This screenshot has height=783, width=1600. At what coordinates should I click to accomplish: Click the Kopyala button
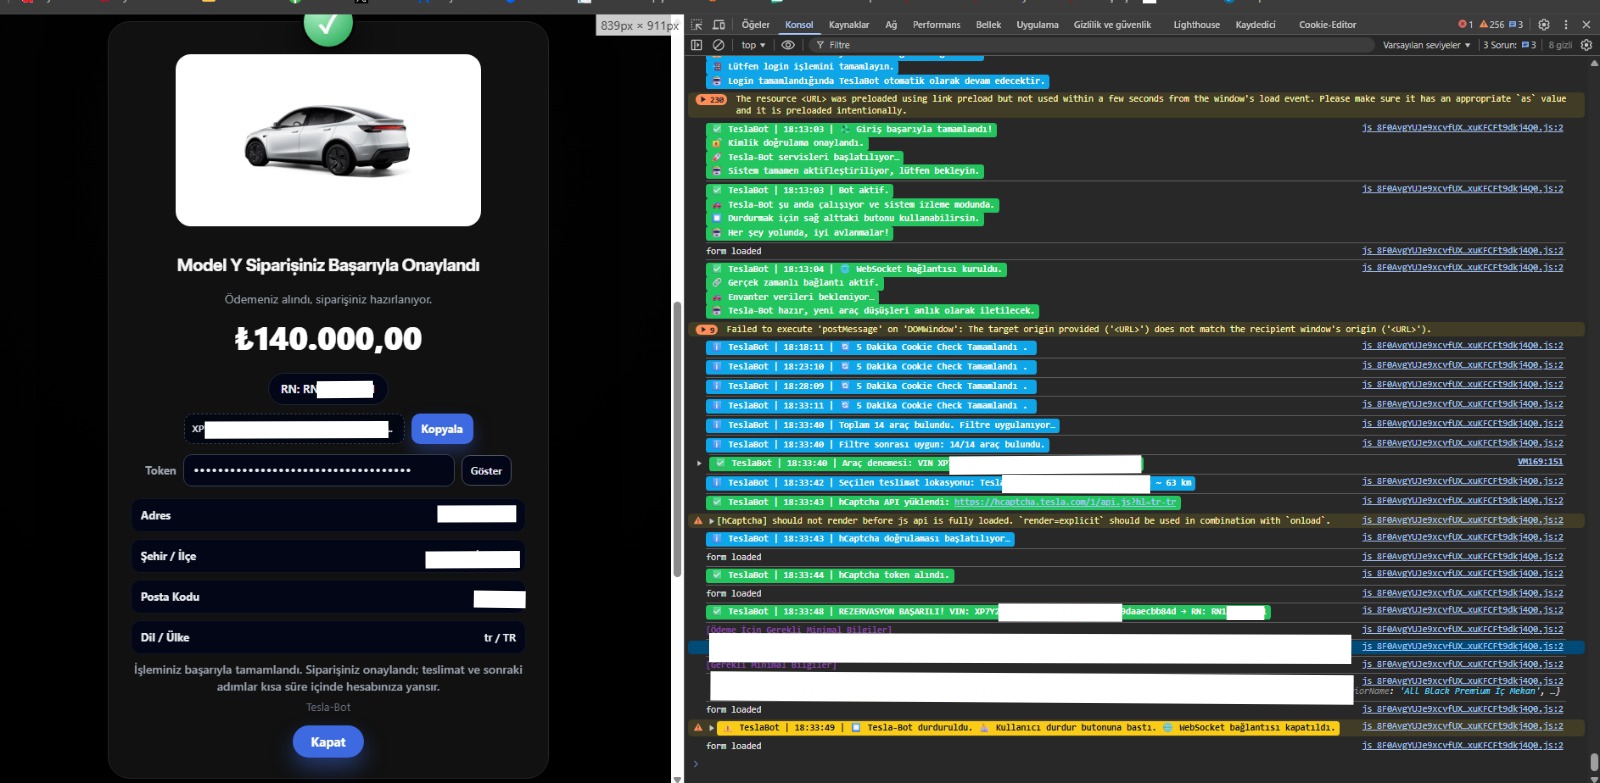[441, 429]
